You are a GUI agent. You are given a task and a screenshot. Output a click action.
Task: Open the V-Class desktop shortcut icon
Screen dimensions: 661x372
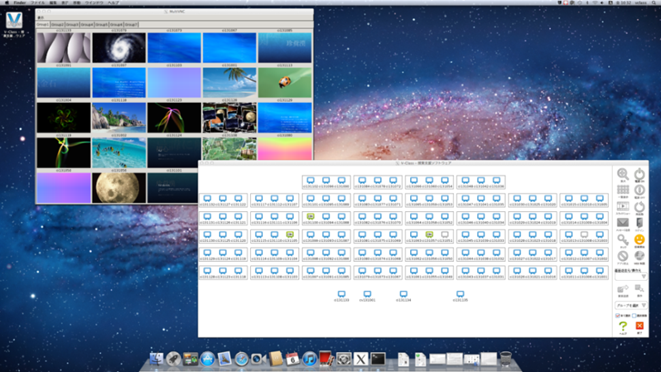[x=14, y=20]
